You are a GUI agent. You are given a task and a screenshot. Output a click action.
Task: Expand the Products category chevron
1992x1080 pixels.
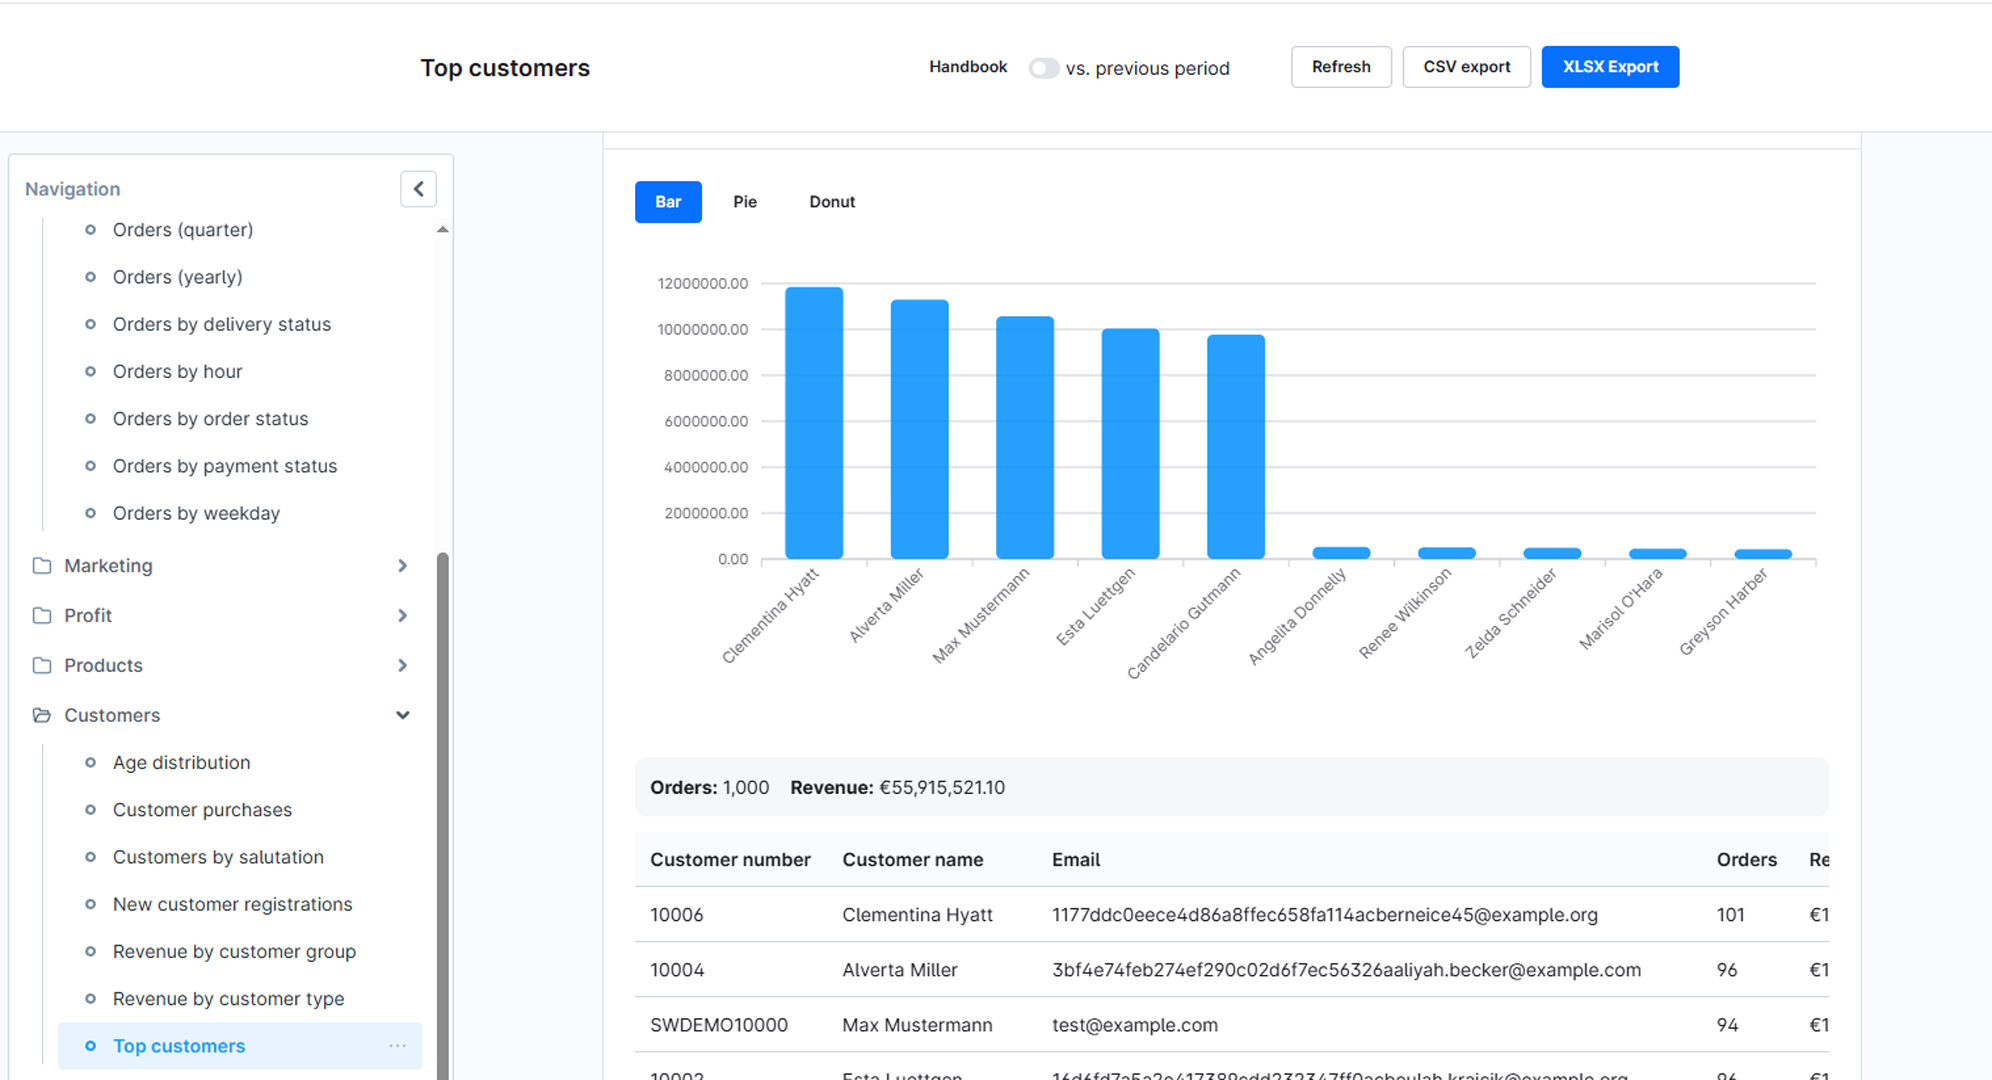(x=402, y=666)
